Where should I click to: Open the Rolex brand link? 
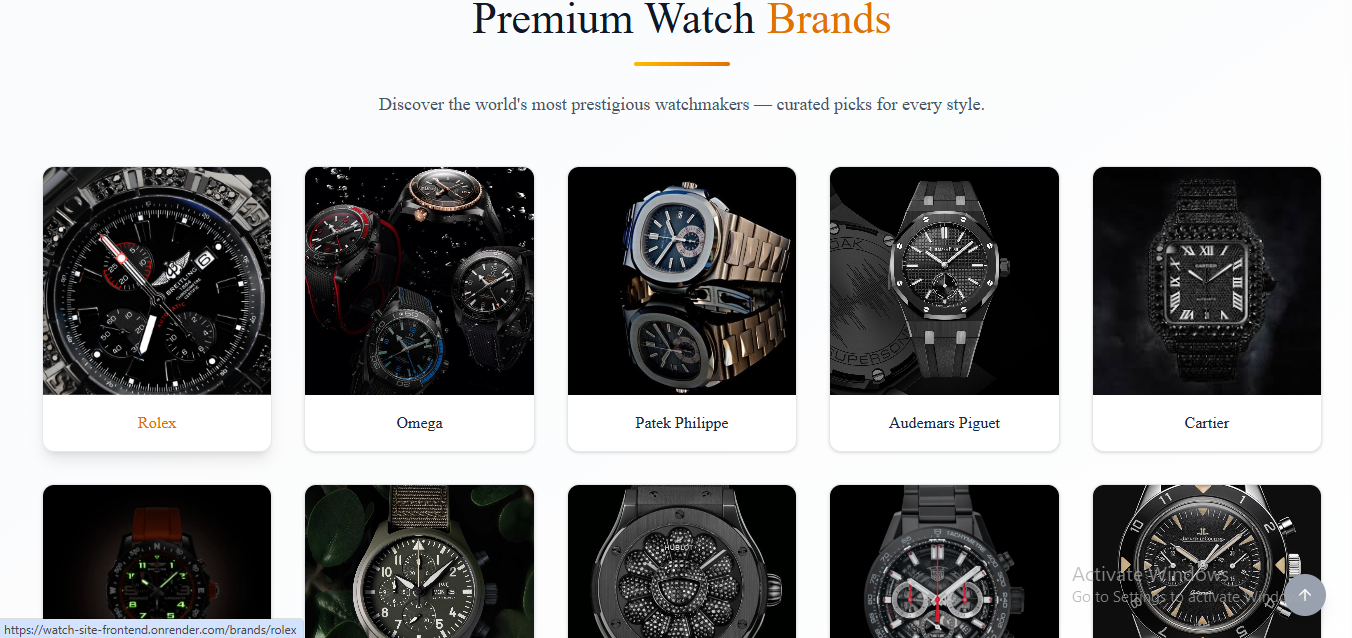(x=157, y=423)
